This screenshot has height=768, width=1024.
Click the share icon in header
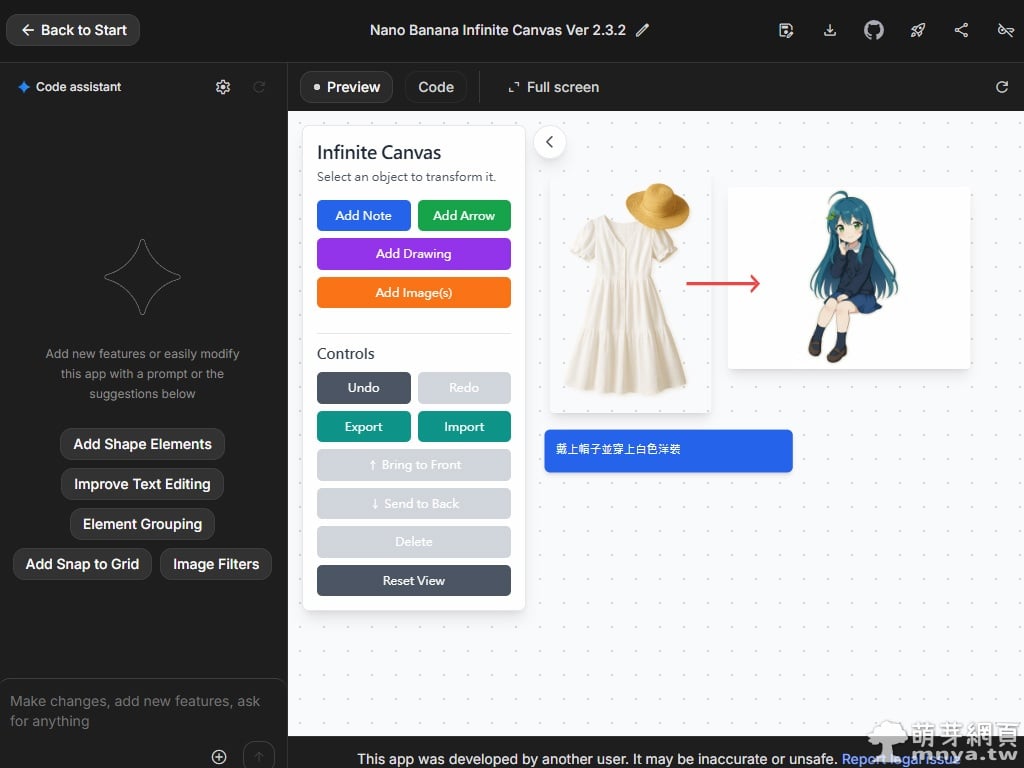point(961,30)
